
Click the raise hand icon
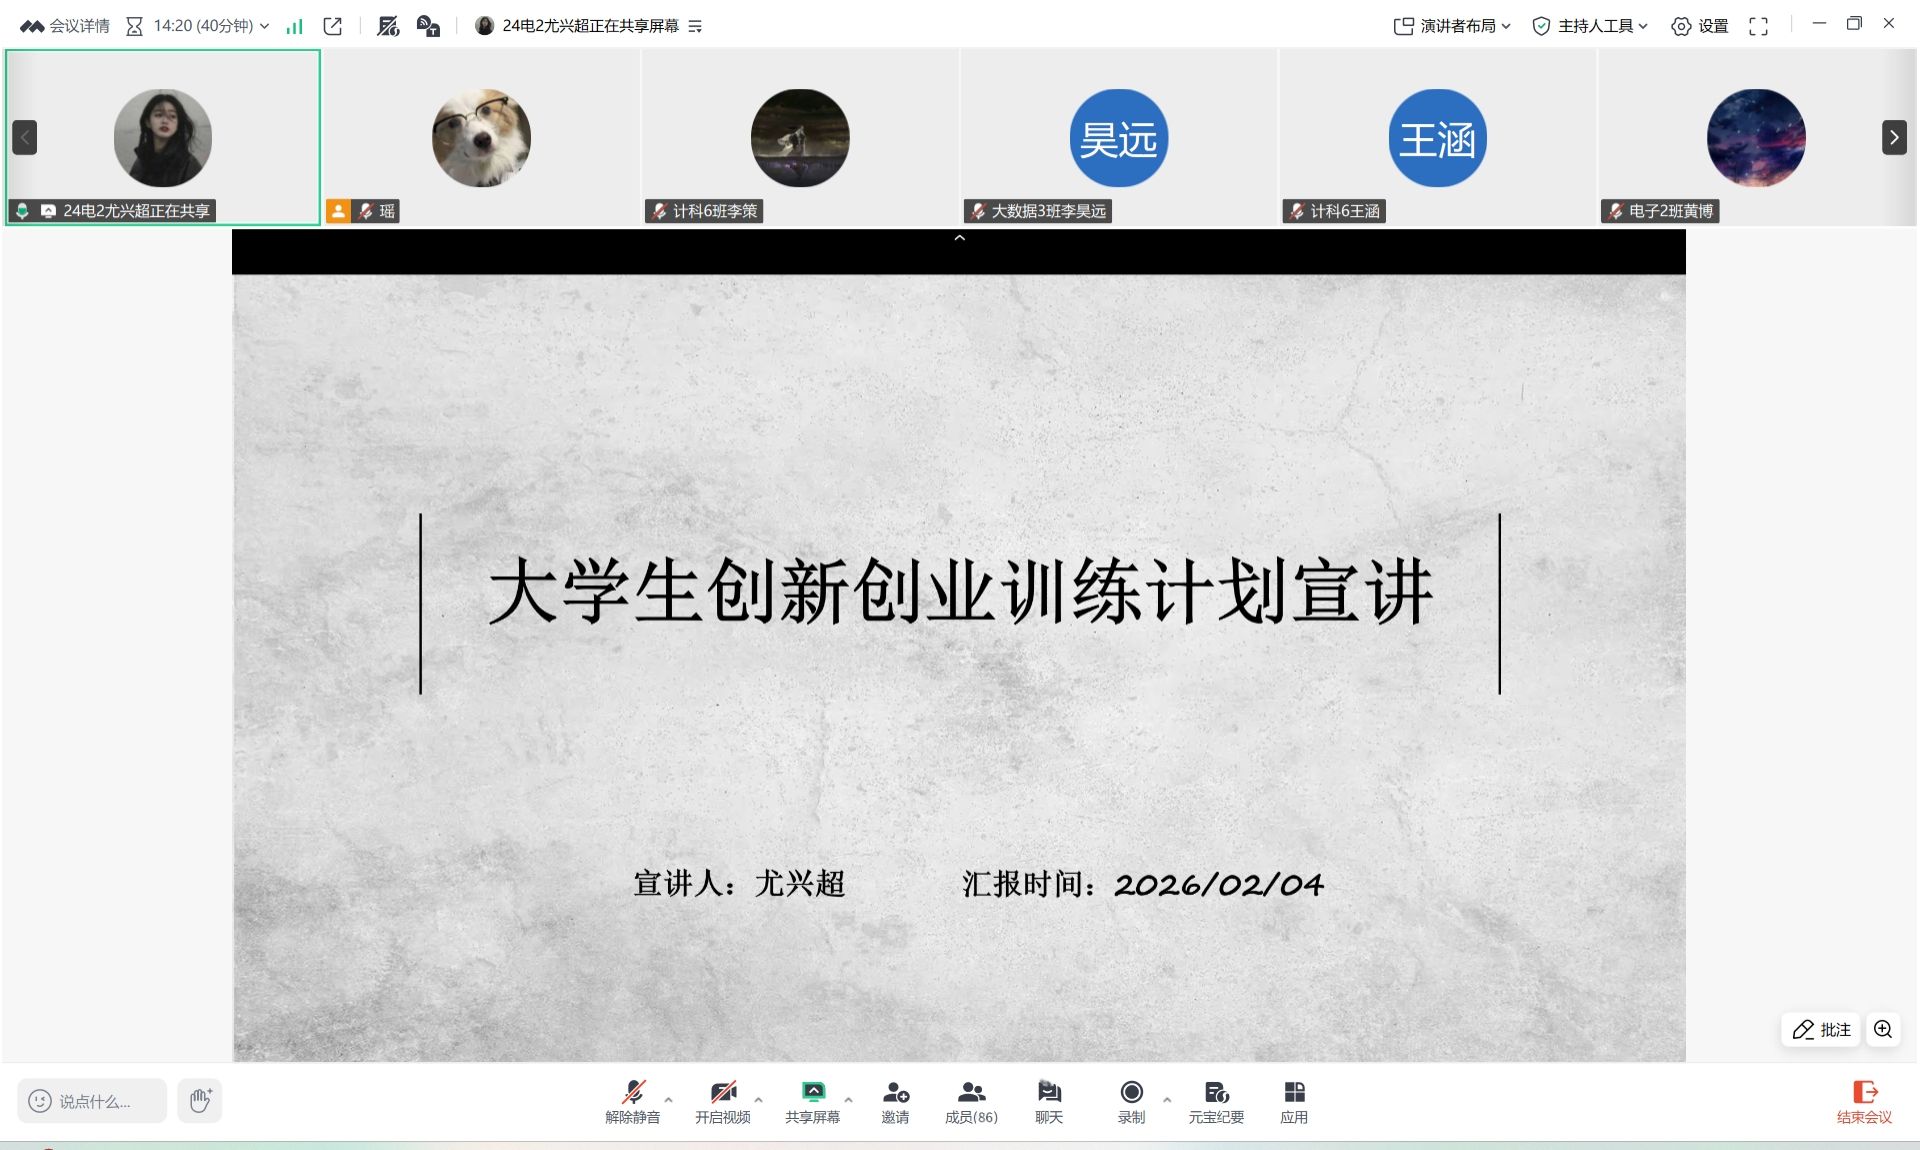pyautogui.click(x=200, y=1100)
